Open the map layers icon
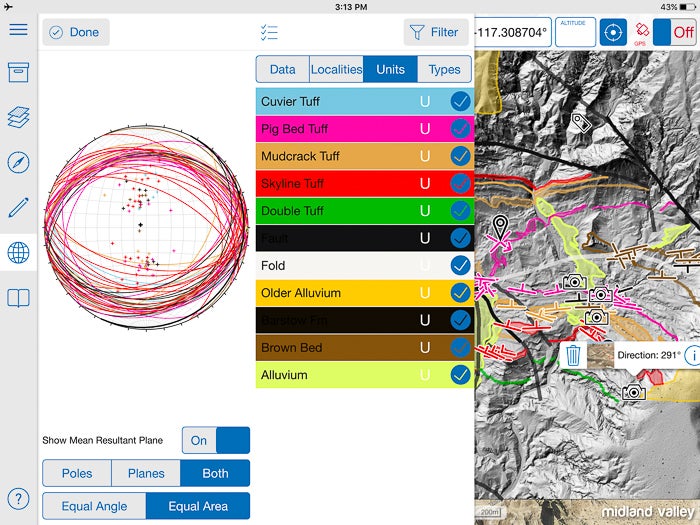Image resolution: width=700 pixels, height=525 pixels. pos(18,117)
